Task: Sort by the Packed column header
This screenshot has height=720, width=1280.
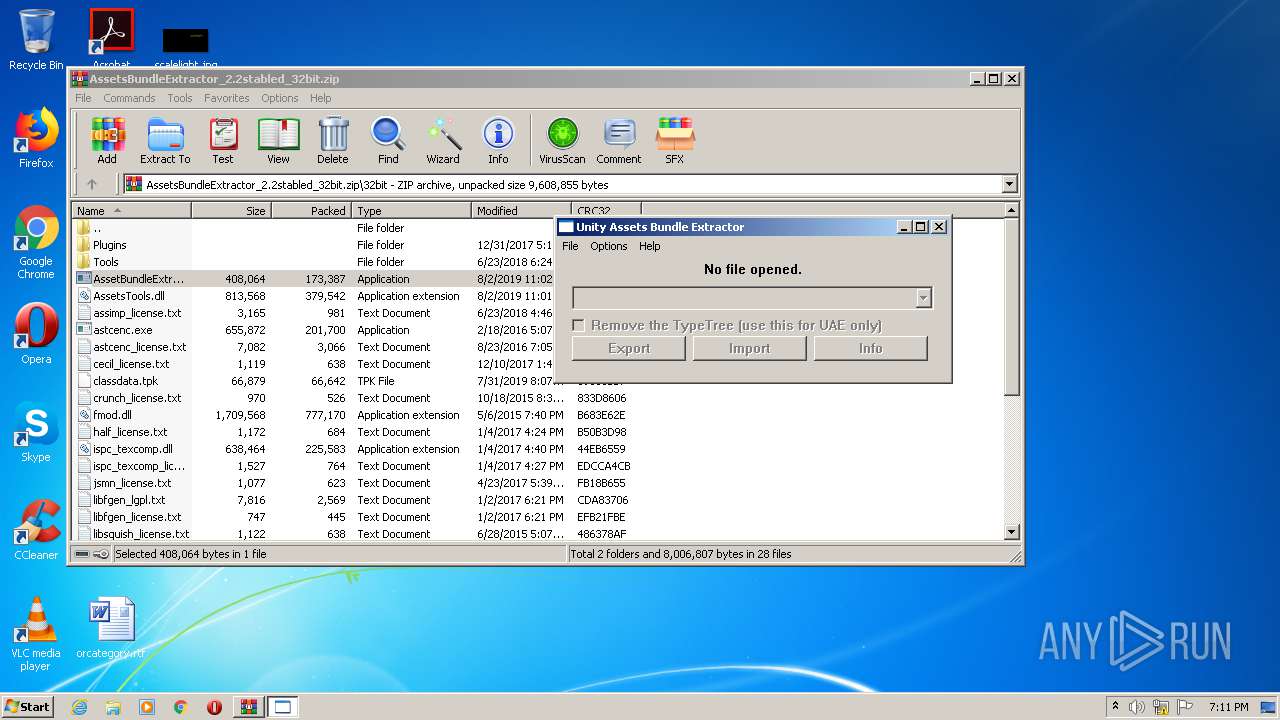Action: pyautogui.click(x=311, y=211)
